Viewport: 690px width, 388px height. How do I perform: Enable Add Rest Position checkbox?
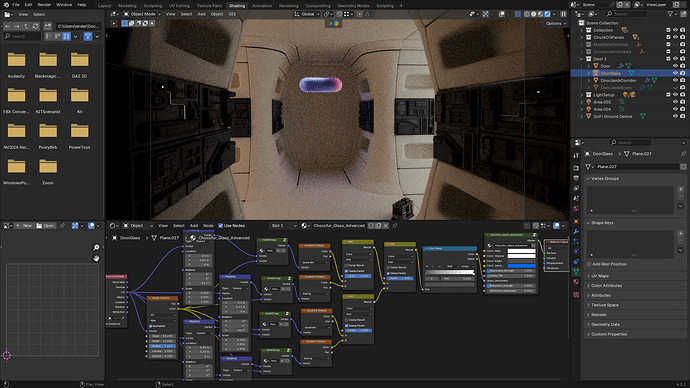(589, 264)
